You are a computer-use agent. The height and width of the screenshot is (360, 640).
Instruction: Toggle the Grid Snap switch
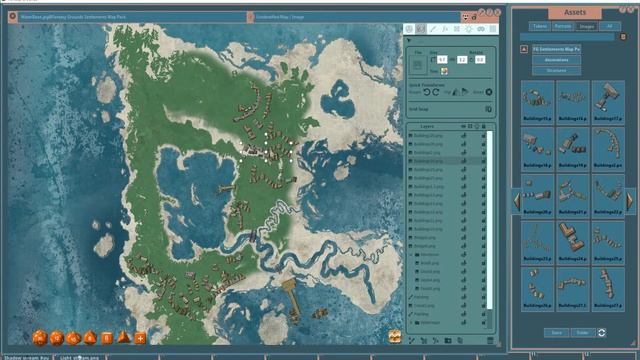coord(488,109)
